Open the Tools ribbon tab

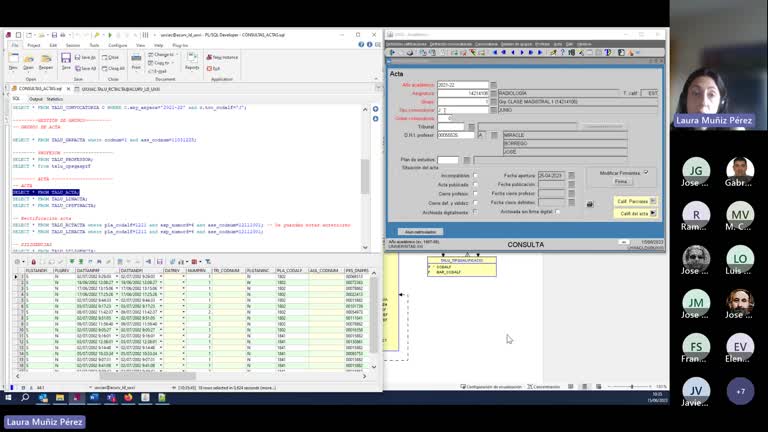click(94, 45)
